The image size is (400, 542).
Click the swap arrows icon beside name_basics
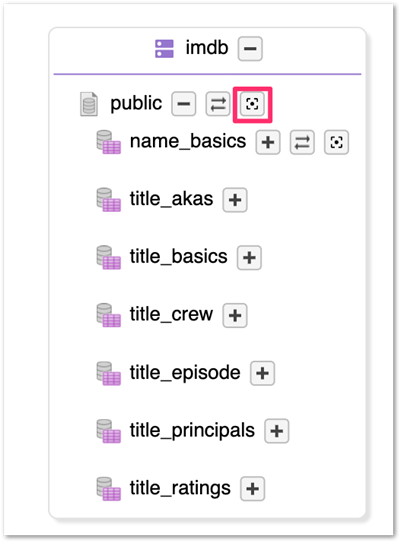tap(302, 142)
